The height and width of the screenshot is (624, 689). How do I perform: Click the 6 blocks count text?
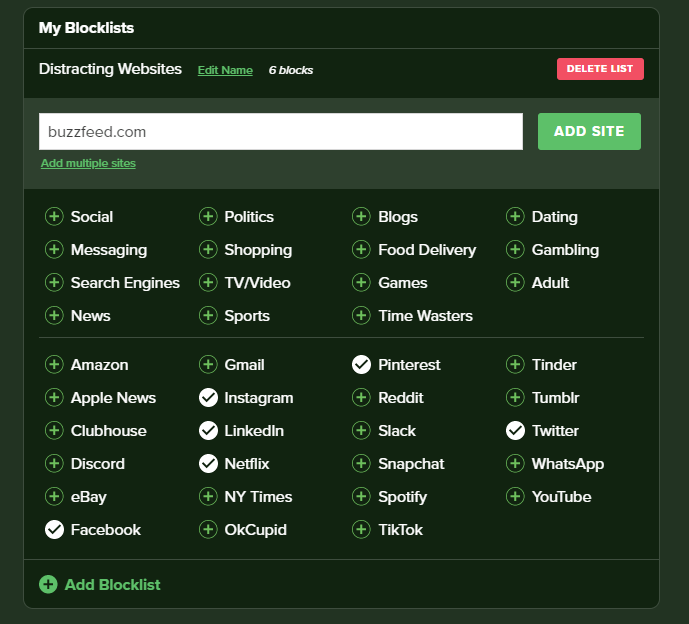[x=291, y=70]
